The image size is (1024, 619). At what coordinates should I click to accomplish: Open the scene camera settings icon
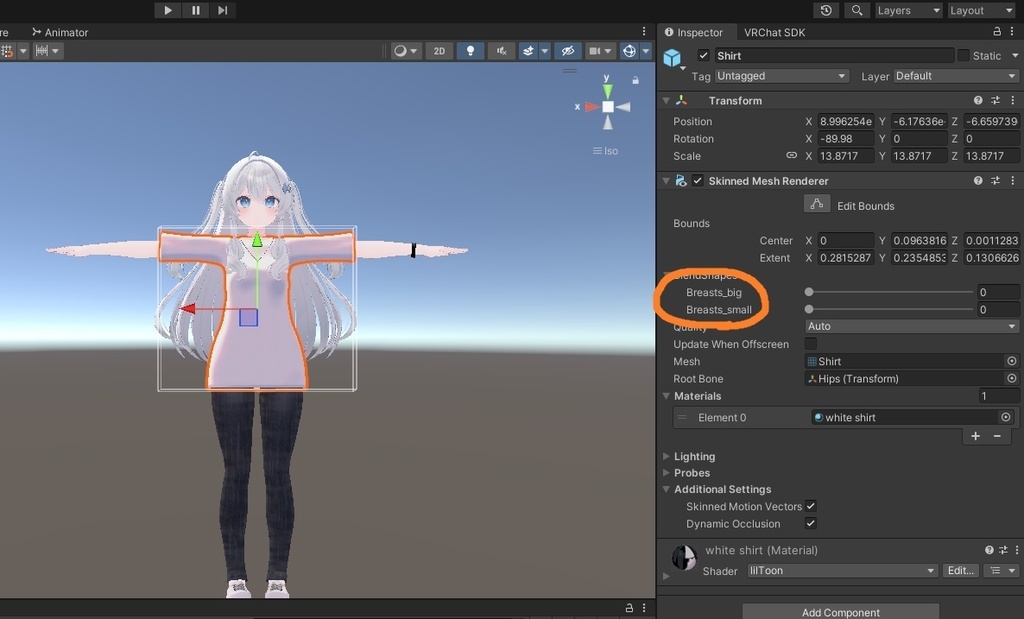(x=594, y=51)
